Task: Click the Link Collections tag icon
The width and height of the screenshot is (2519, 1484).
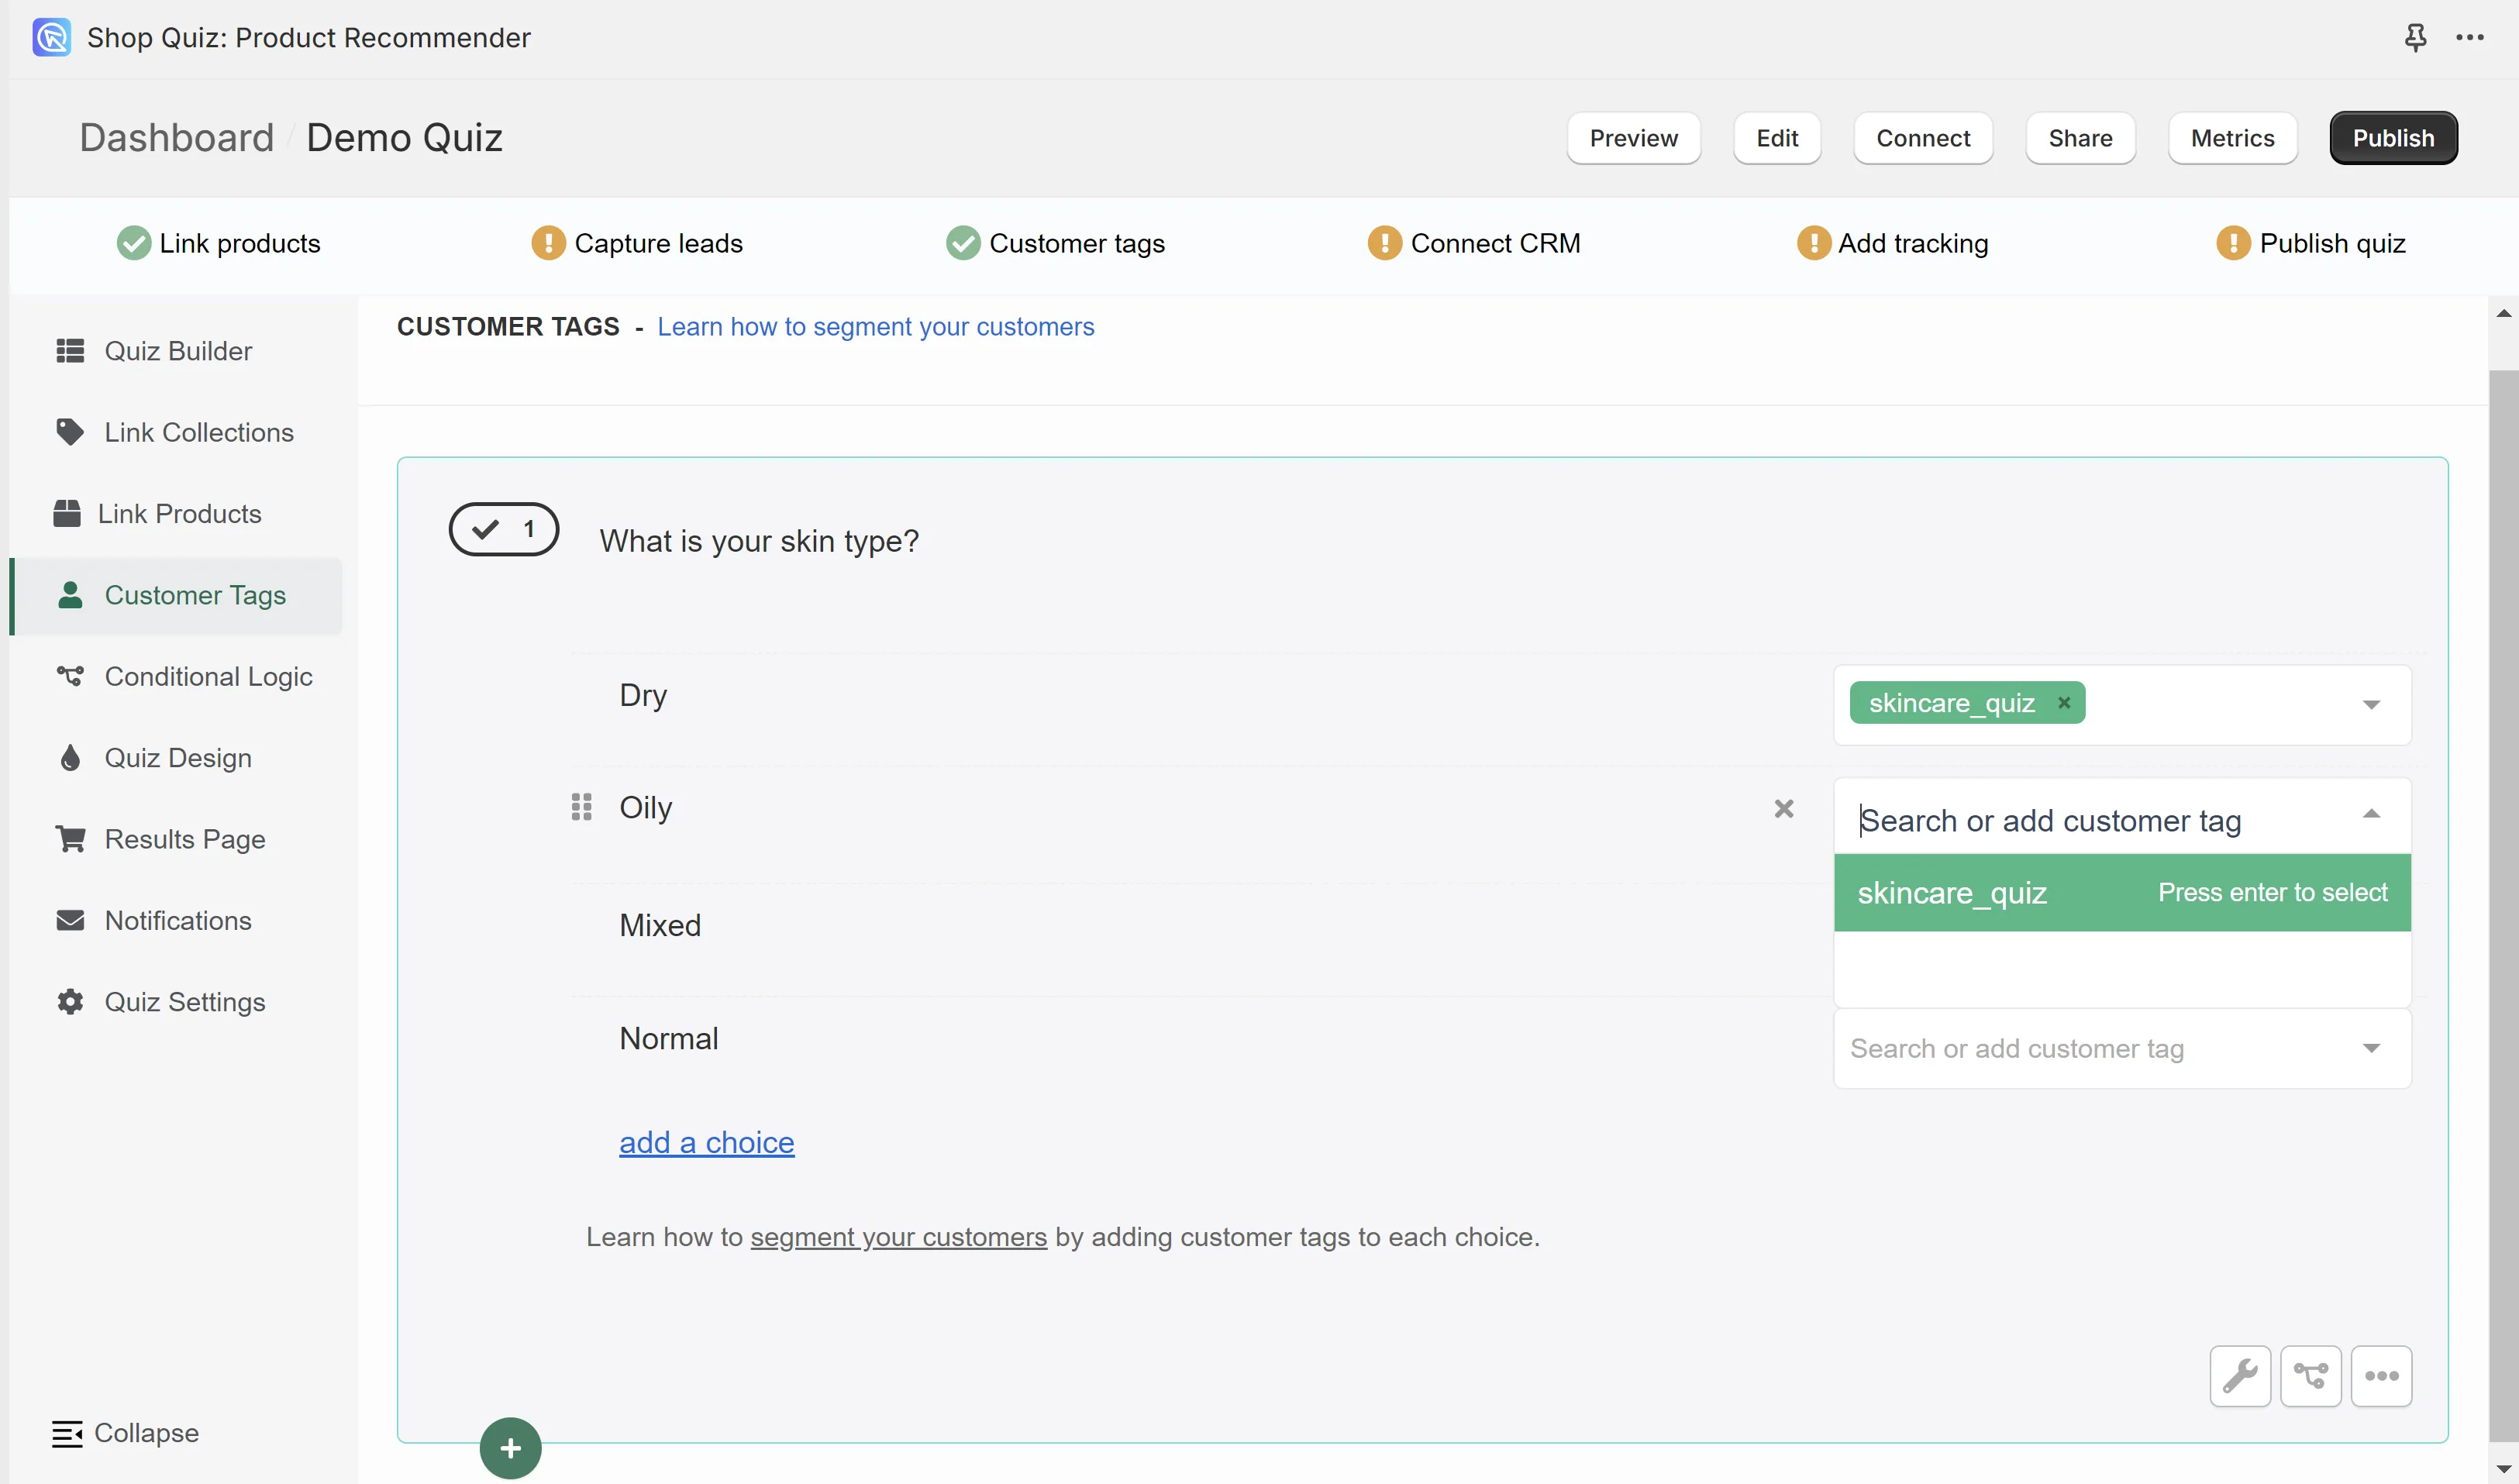Action: click(70, 432)
